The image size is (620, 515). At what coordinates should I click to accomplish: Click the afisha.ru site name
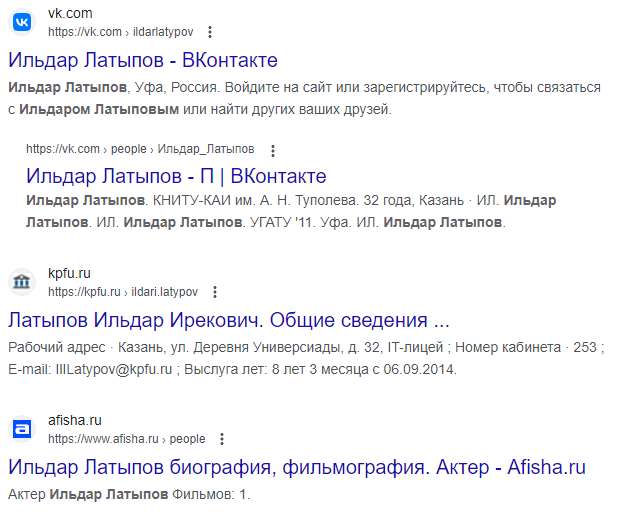tap(75, 420)
